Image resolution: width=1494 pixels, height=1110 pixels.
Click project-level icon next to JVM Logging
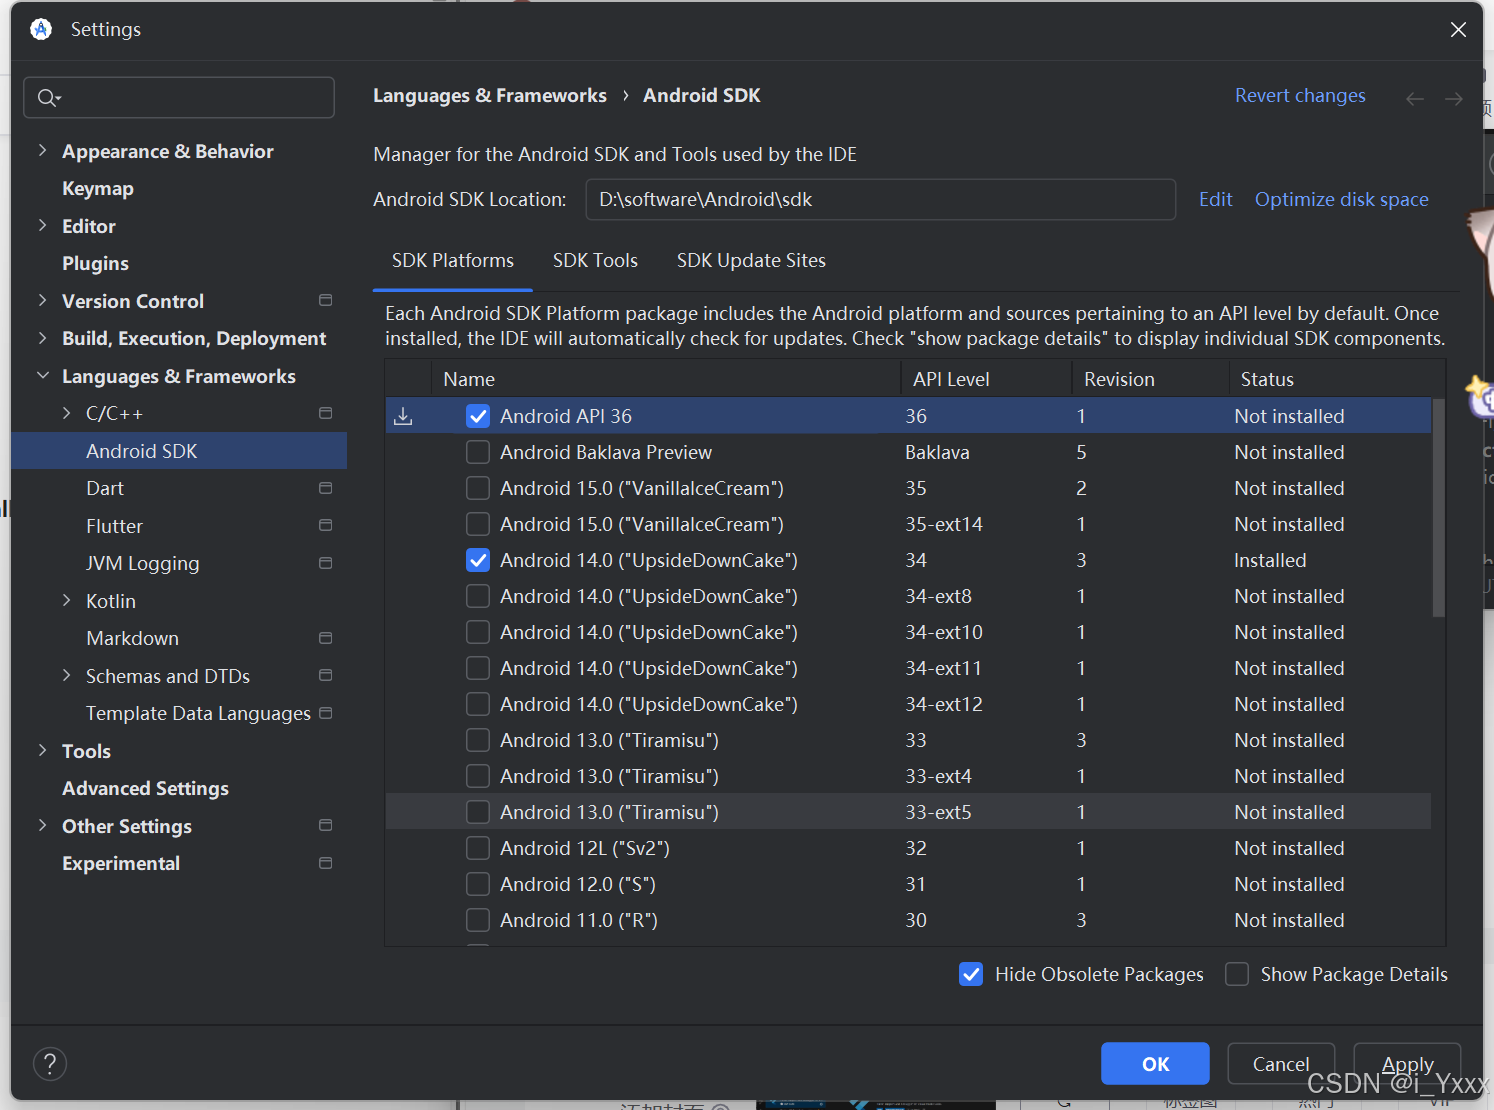coord(325,563)
